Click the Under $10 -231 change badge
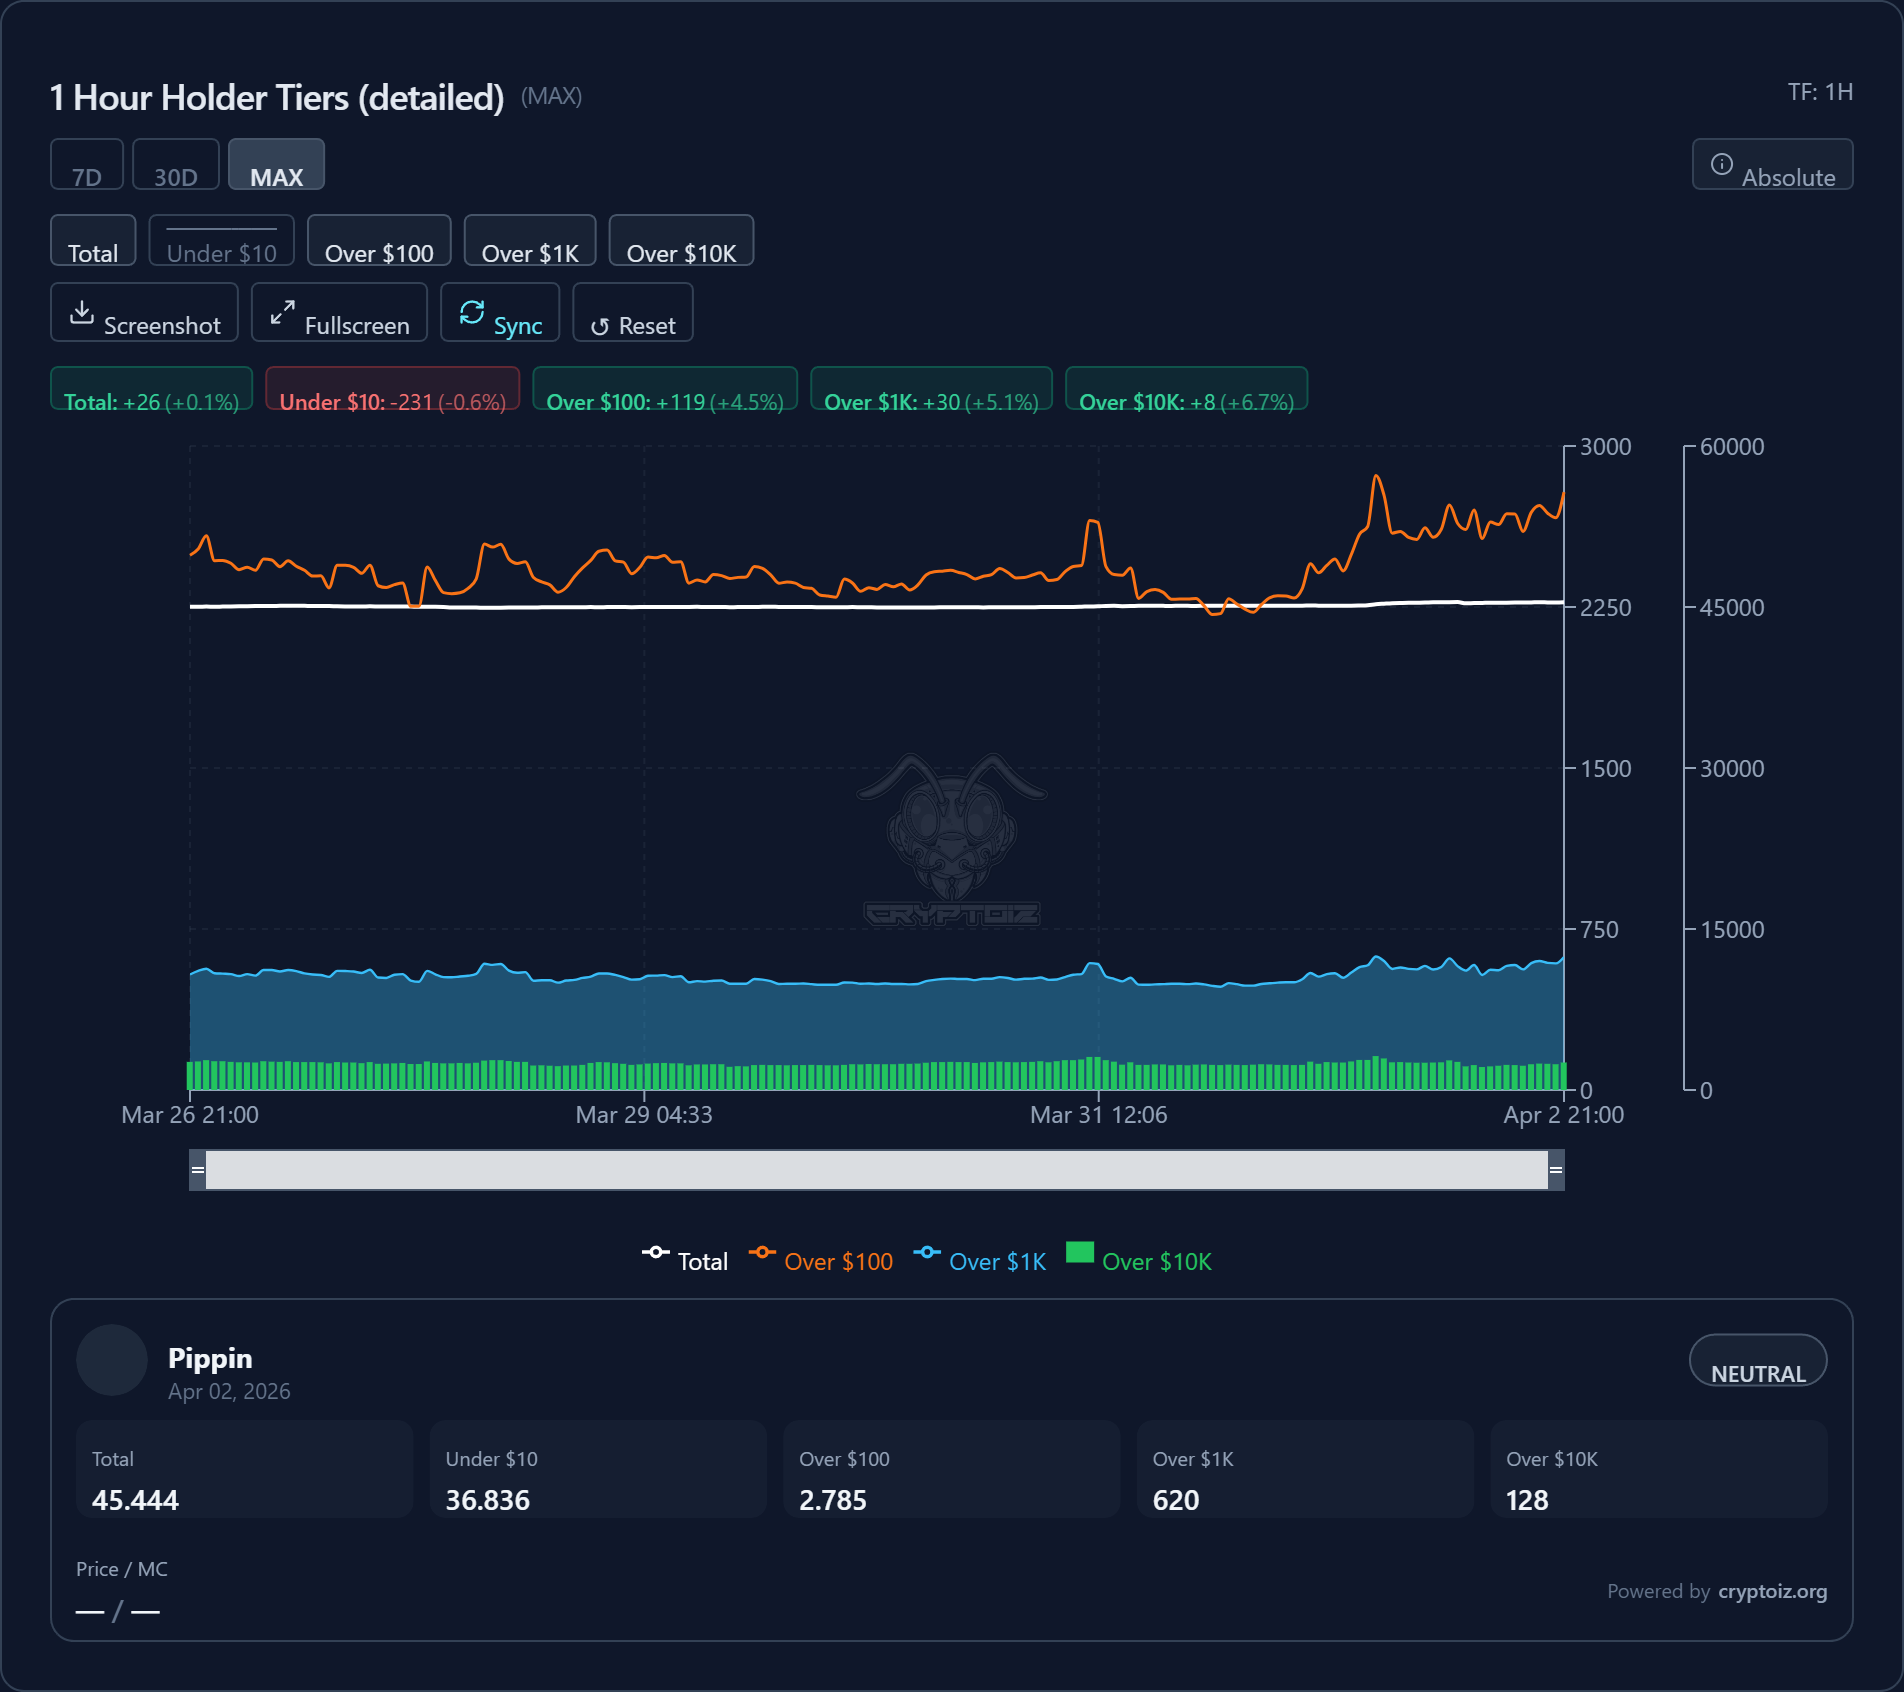Viewport: 1904px width, 1692px height. click(x=393, y=389)
